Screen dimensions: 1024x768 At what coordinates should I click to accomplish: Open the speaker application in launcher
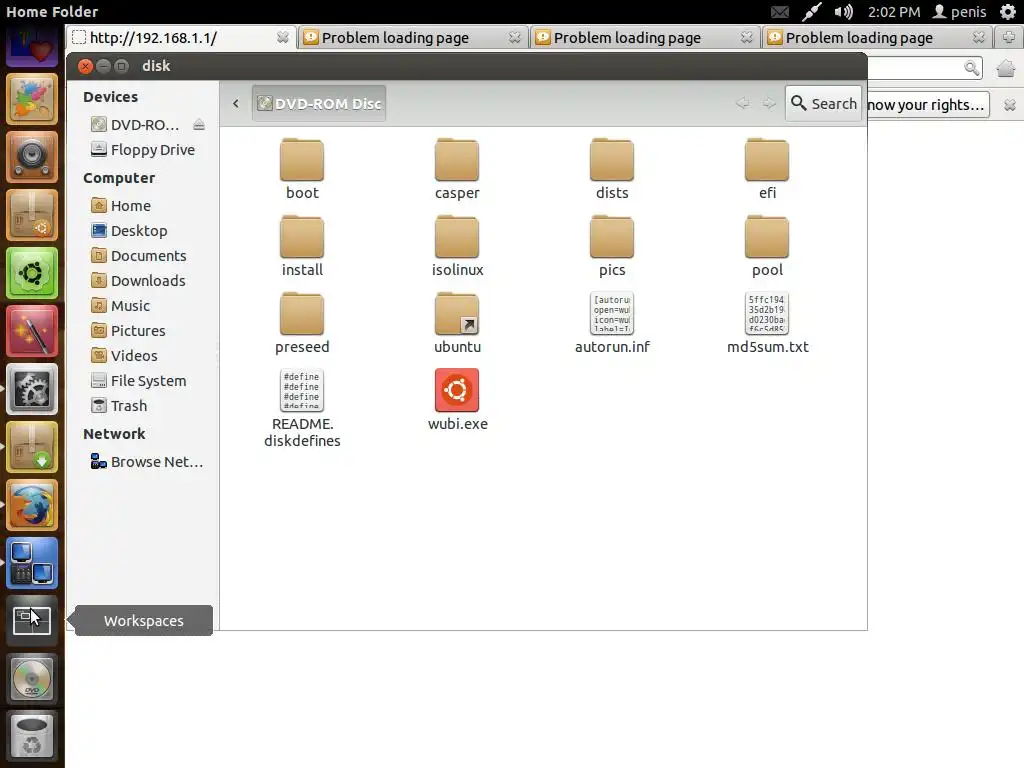(x=31, y=157)
